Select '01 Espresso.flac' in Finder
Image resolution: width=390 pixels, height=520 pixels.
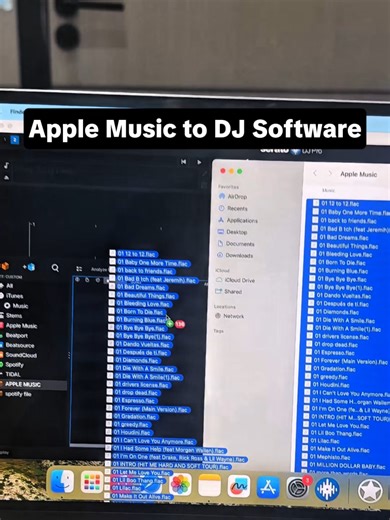[334, 353]
